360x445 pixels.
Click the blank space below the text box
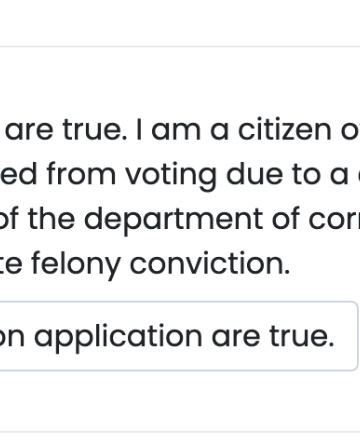tap(180, 400)
